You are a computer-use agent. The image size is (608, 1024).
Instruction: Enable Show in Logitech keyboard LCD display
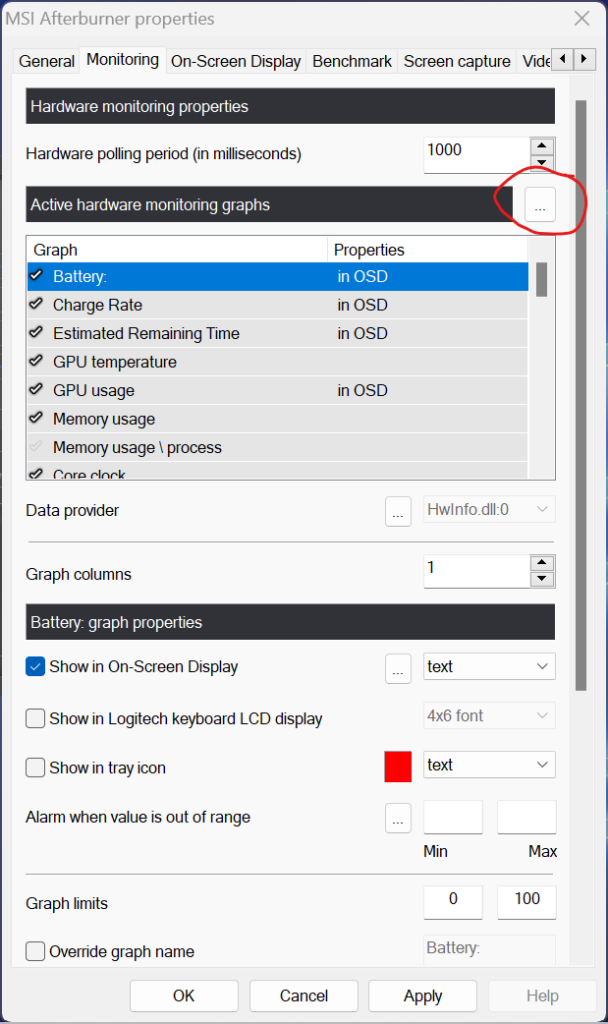[35, 718]
